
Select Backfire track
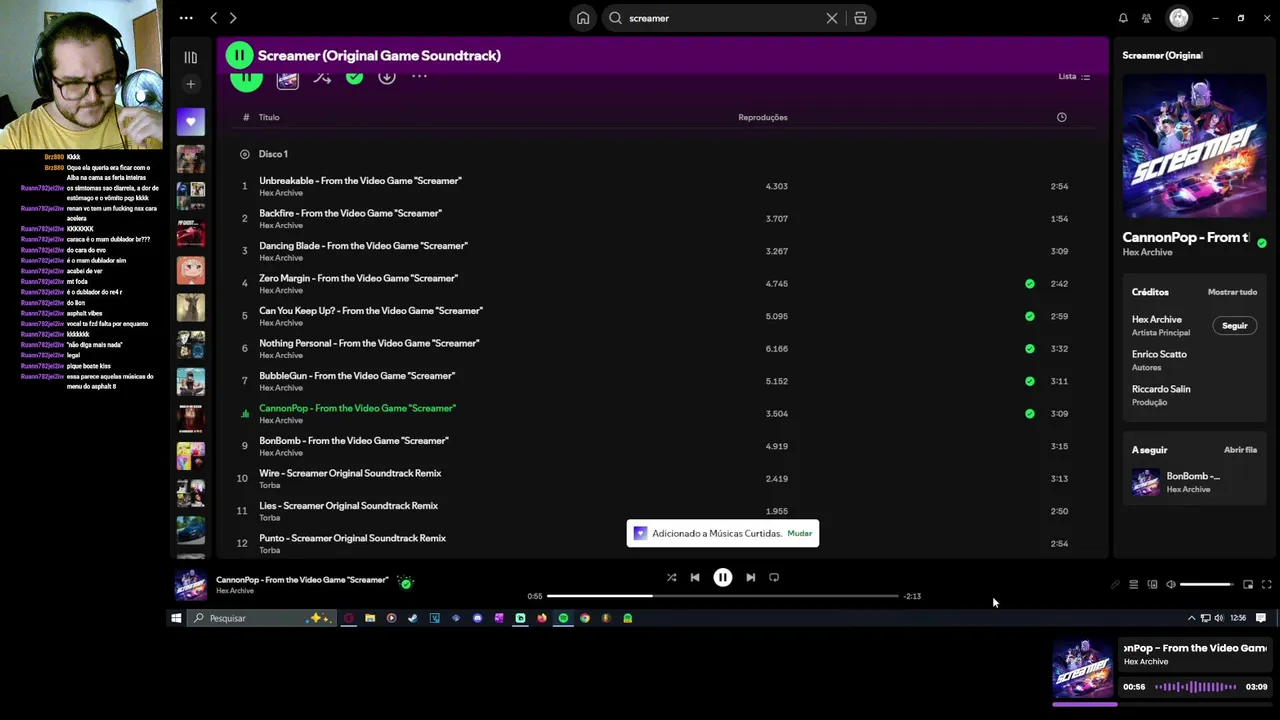[660, 218]
